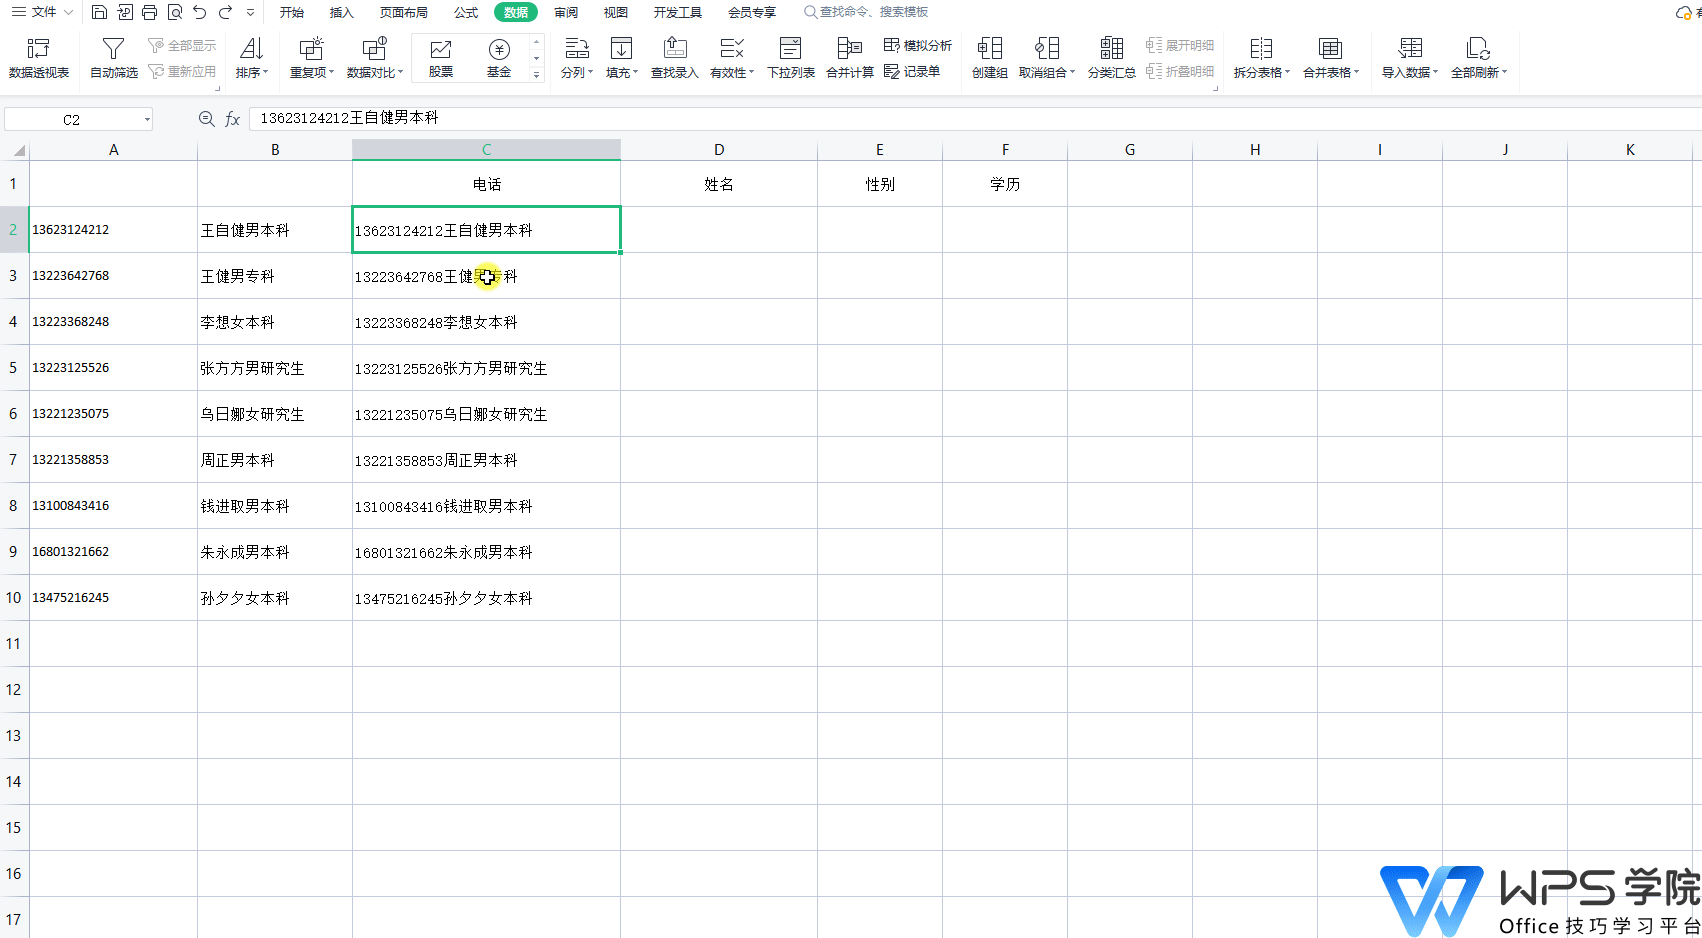The height and width of the screenshot is (938, 1702).
Task: Open the Fill (填充) tool
Action: click(621, 58)
